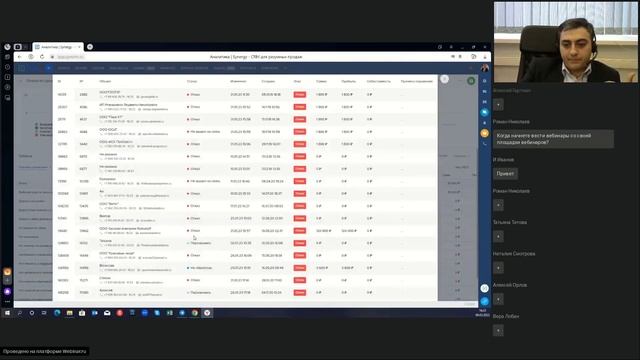Click the Себестоимость column header
Viewport: 640px width, 360px height.
(x=378, y=82)
